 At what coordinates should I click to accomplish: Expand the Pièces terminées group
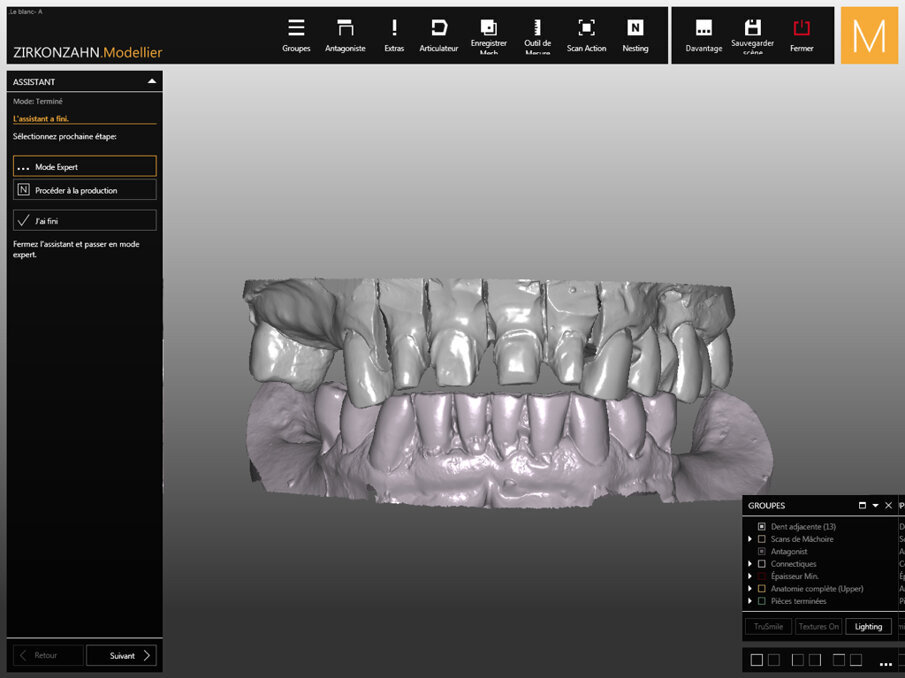pos(751,601)
